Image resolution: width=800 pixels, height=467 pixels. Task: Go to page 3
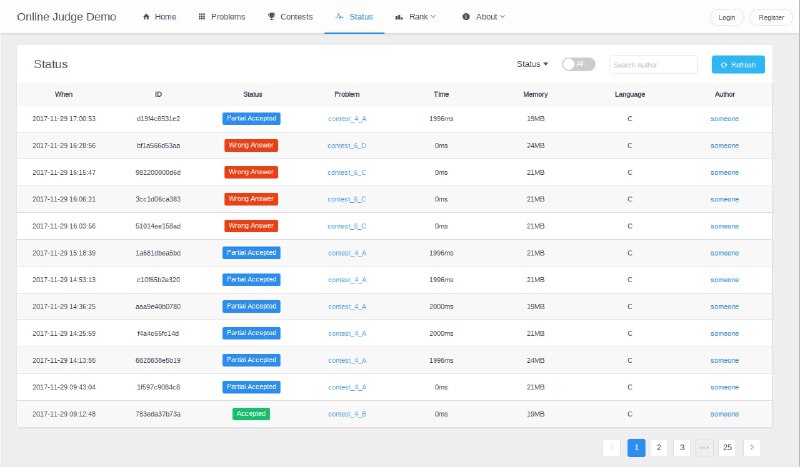coord(682,448)
